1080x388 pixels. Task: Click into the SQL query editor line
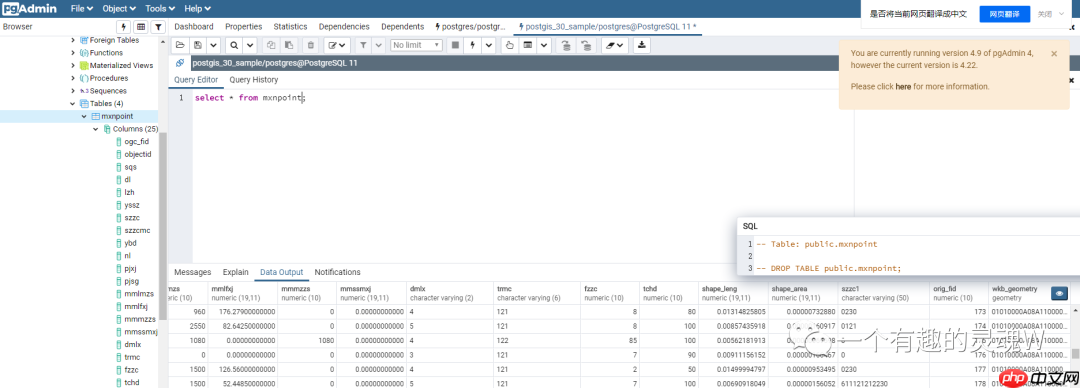point(249,98)
